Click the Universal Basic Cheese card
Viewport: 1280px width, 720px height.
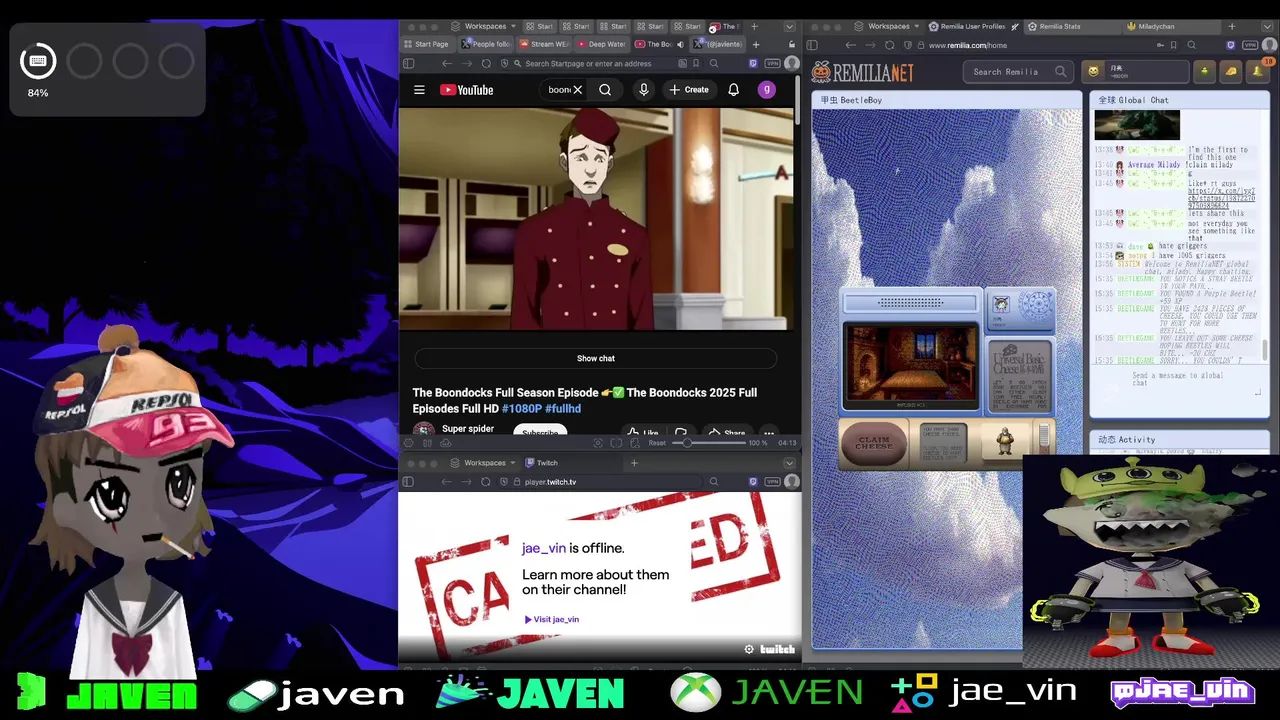pos(1019,377)
